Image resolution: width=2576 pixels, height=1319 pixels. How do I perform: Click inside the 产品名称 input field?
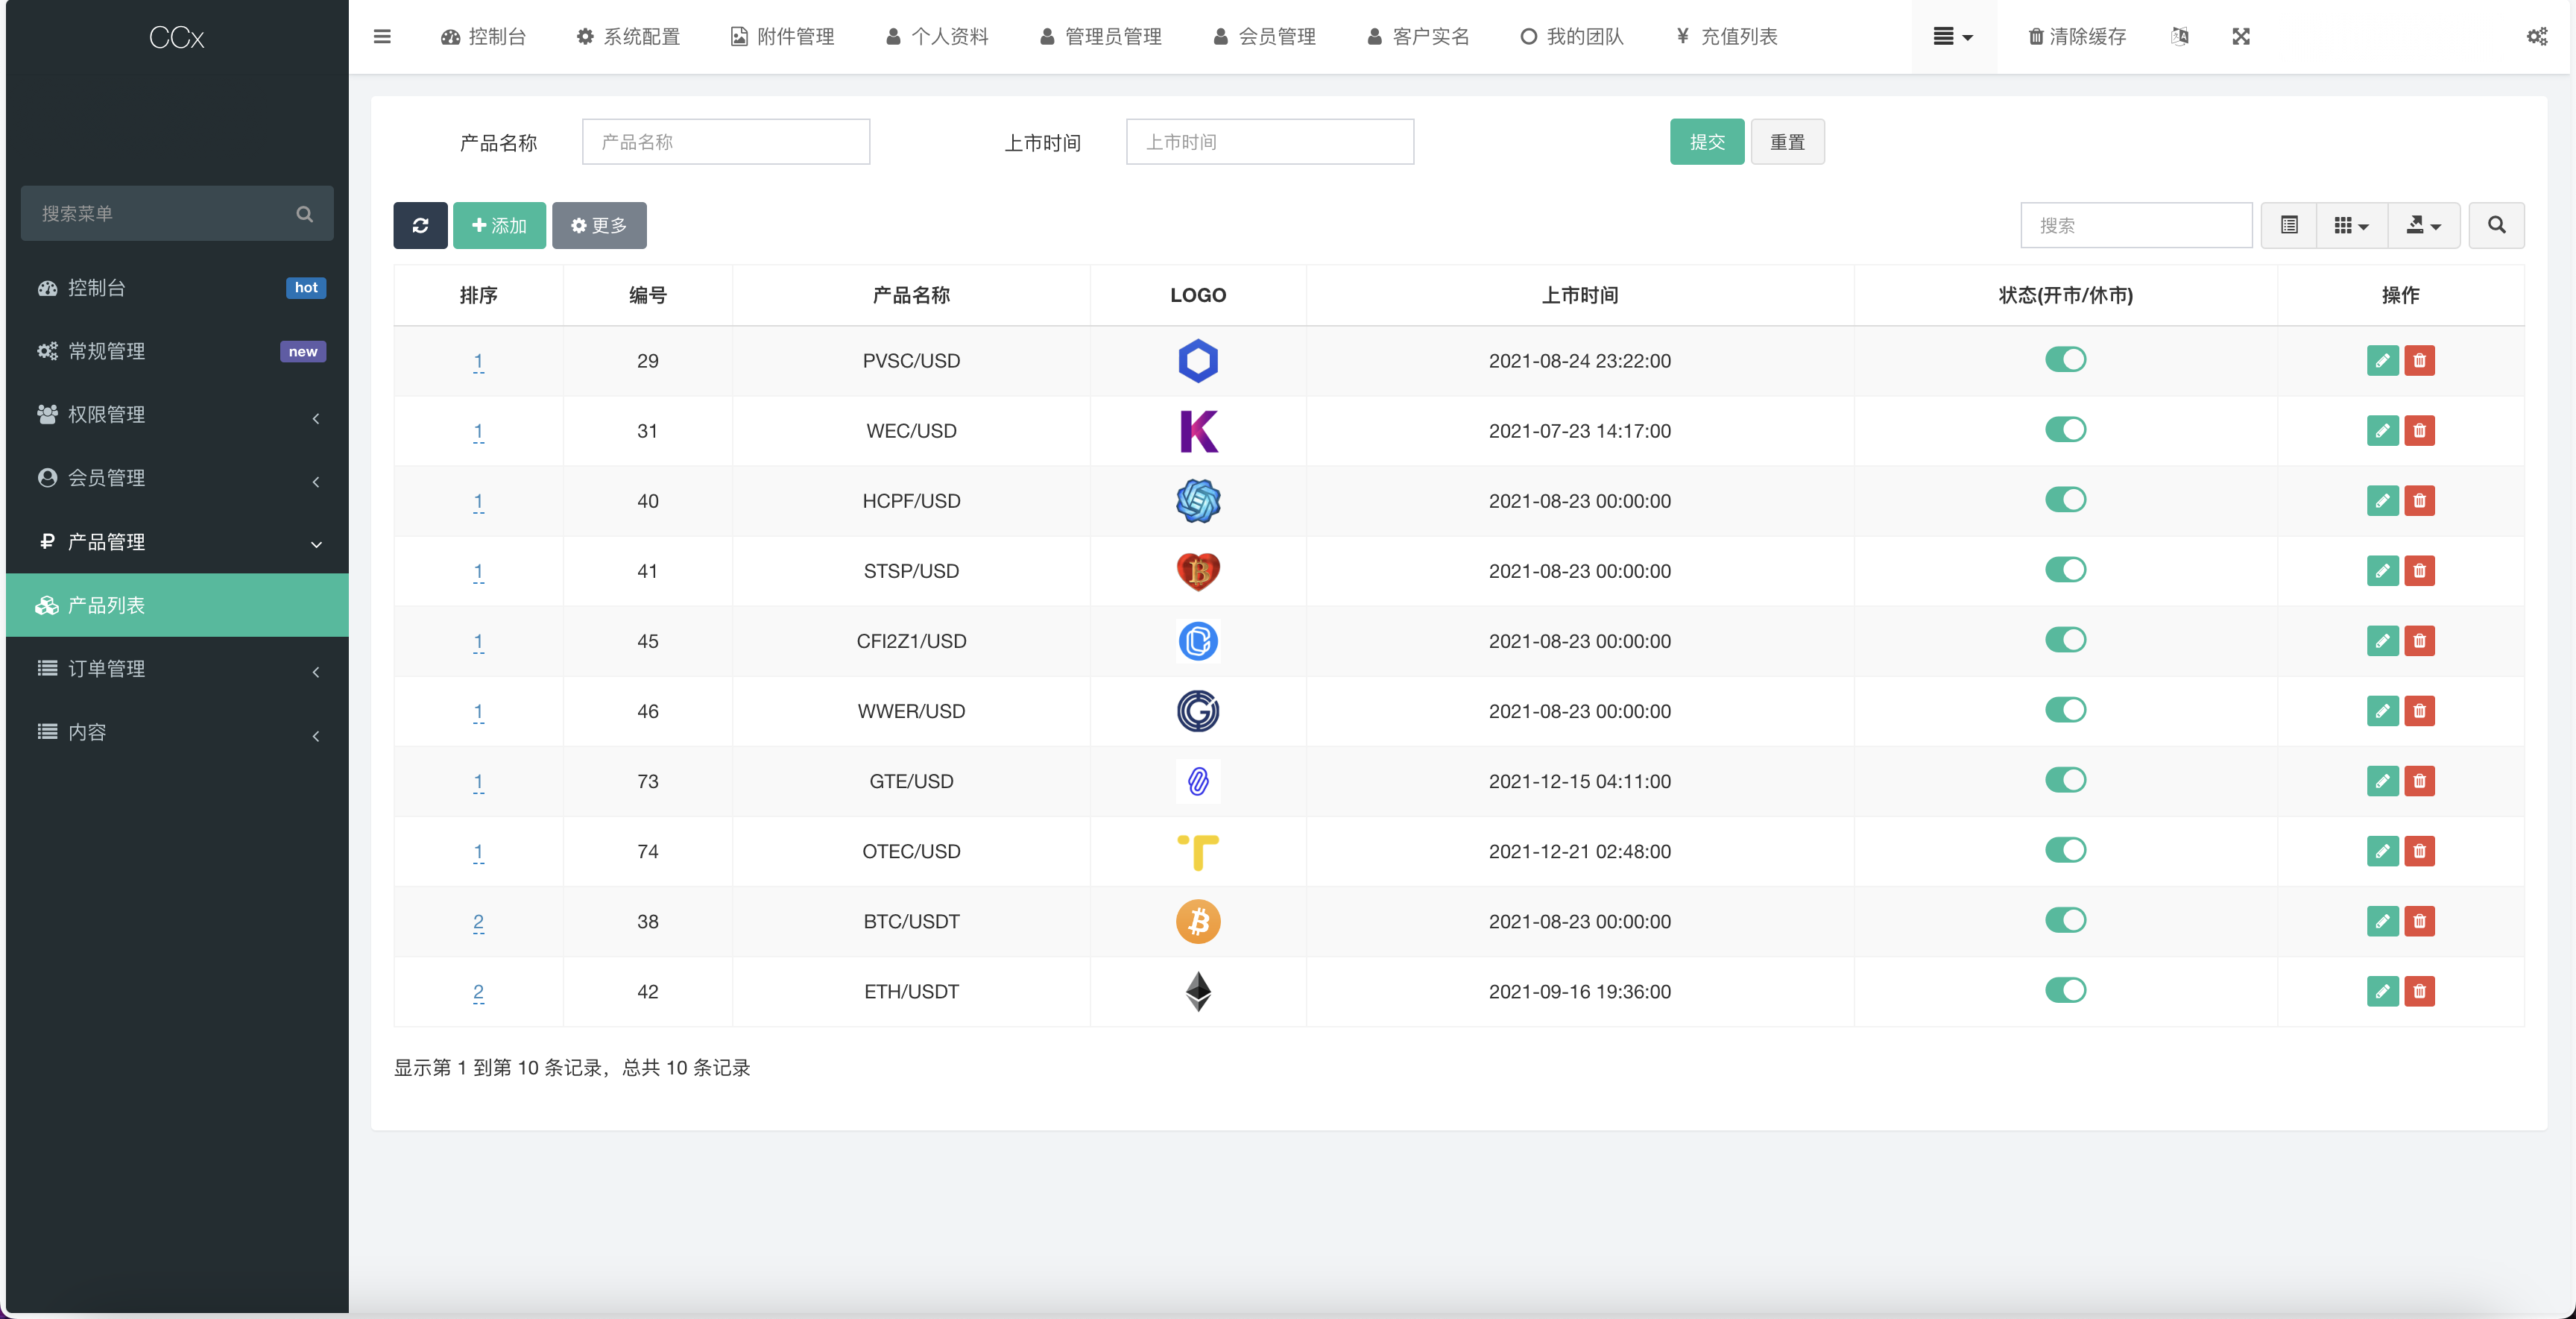coord(725,141)
